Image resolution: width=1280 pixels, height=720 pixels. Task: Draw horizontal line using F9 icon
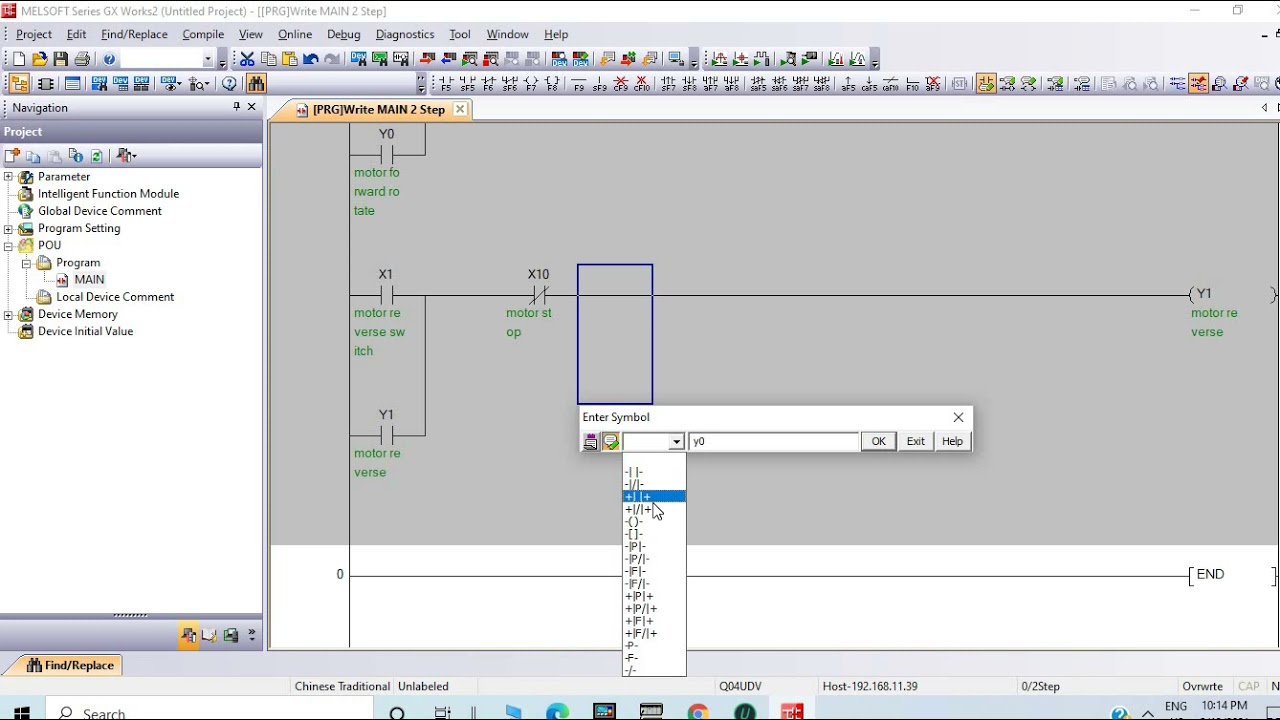coord(579,84)
